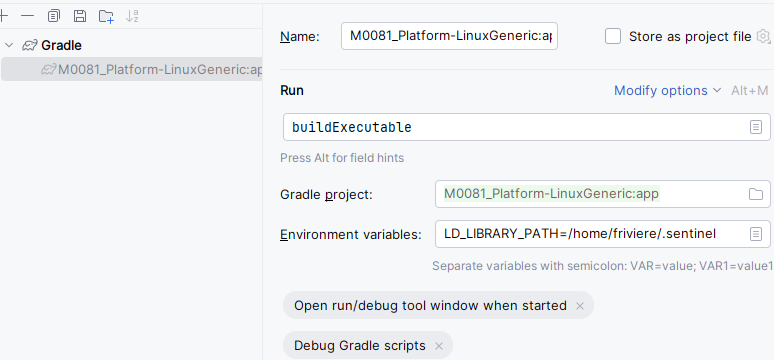
Task: Expand the Run tasks field editor
Action: [x=756, y=127]
